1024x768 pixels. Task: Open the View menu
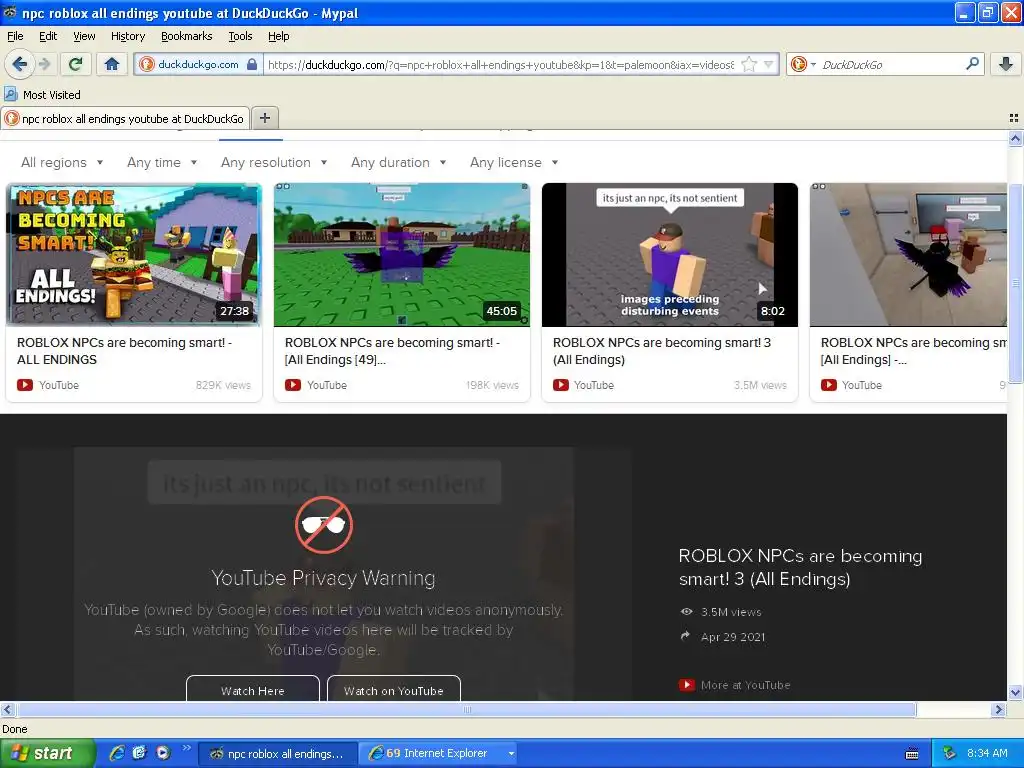point(84,36)
